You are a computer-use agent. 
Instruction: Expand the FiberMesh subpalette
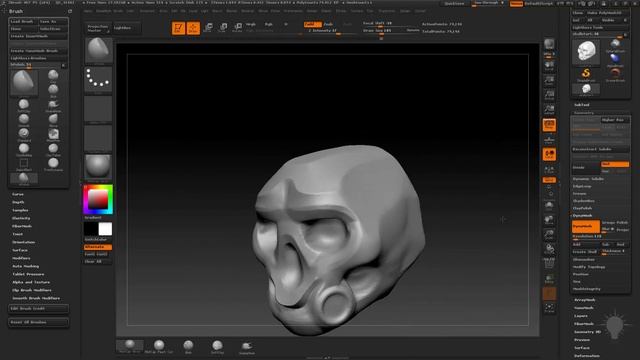[x=584, y=324]
